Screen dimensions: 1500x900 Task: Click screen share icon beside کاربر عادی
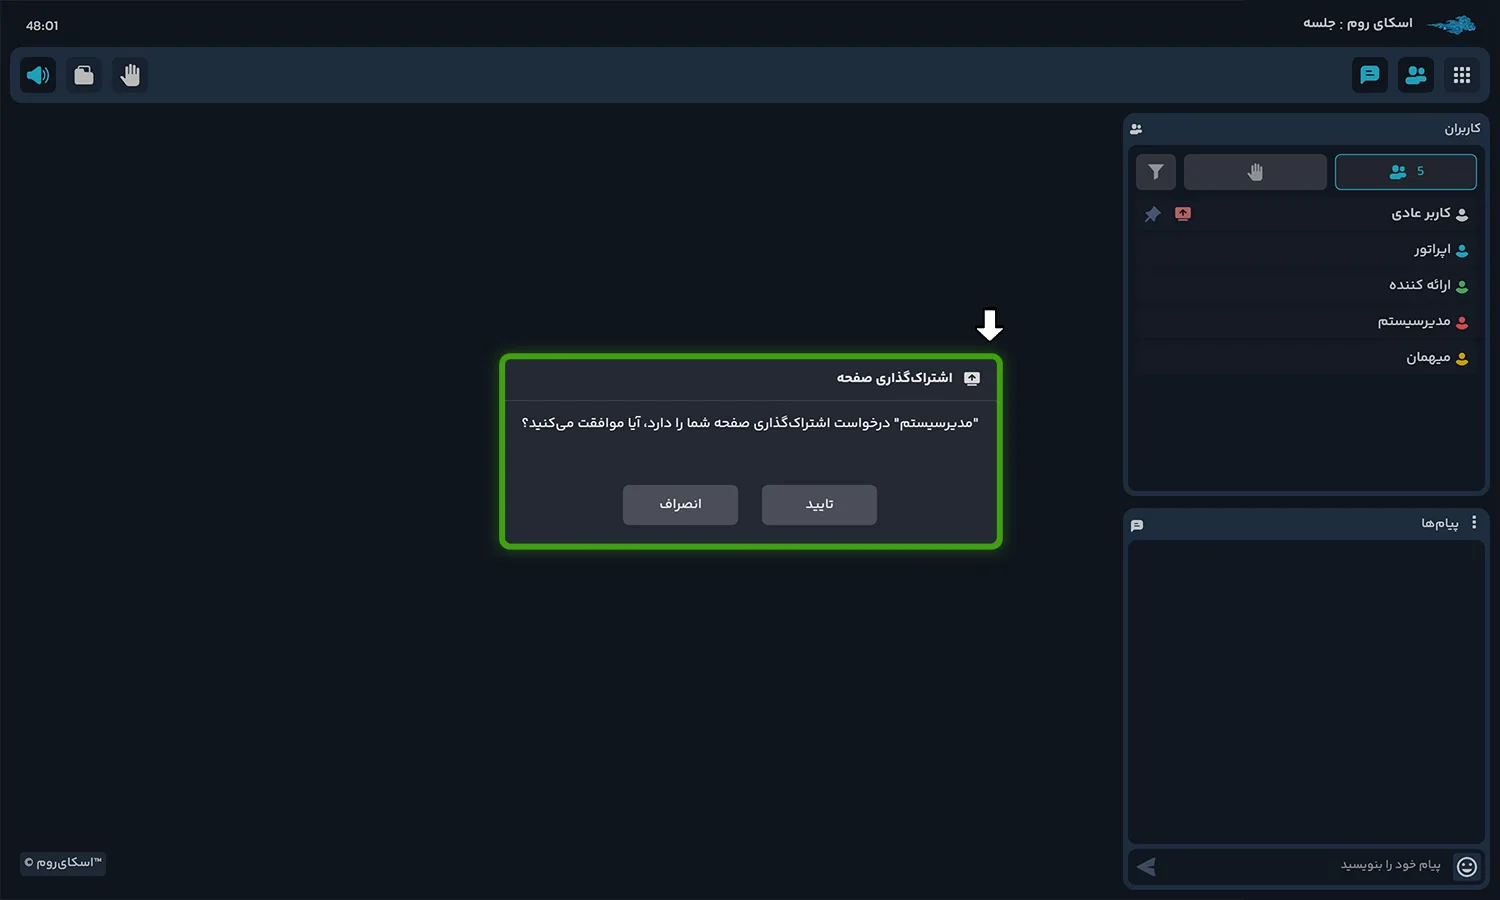[x=1183, y=214]
